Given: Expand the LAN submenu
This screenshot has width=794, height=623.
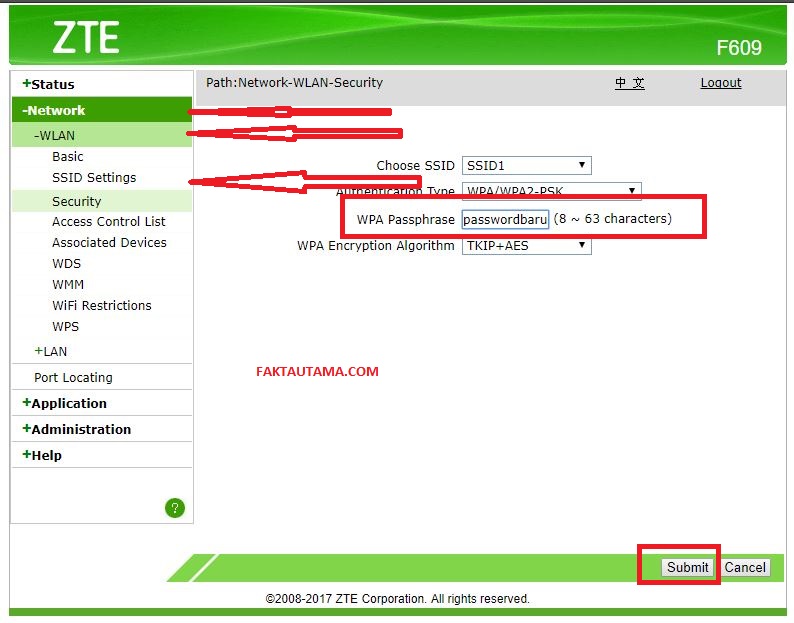Looking at the screenshot, I should (51, 352).
